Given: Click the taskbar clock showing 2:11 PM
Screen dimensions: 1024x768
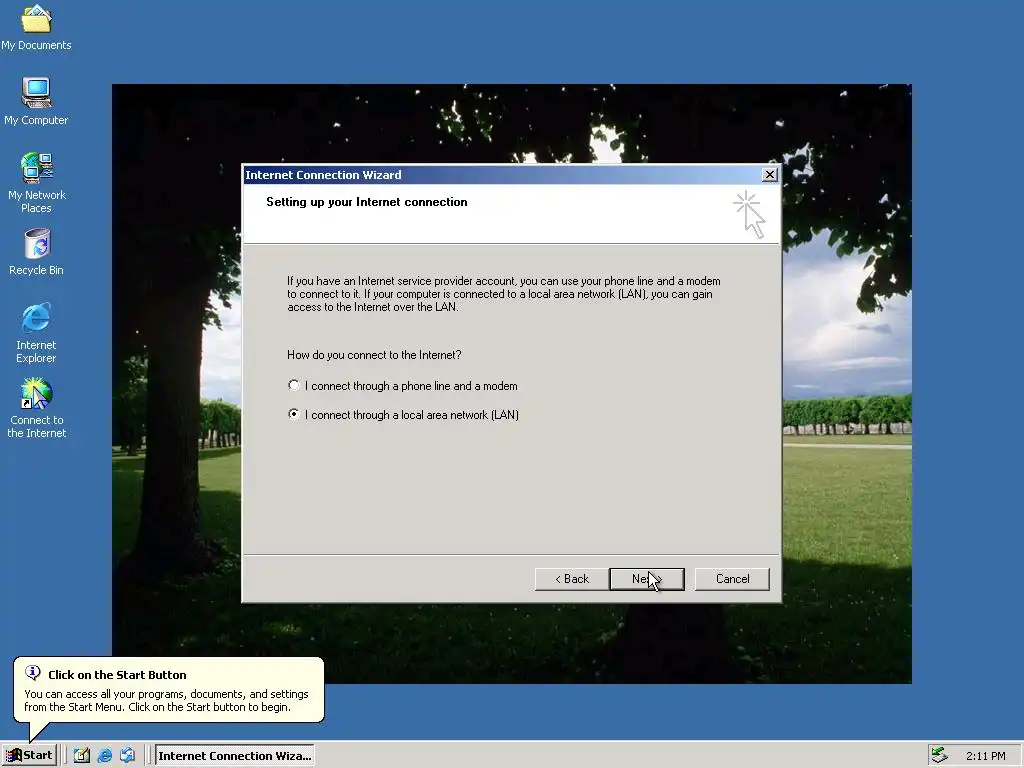Looking at the screenshot, I should click(985, 756).
